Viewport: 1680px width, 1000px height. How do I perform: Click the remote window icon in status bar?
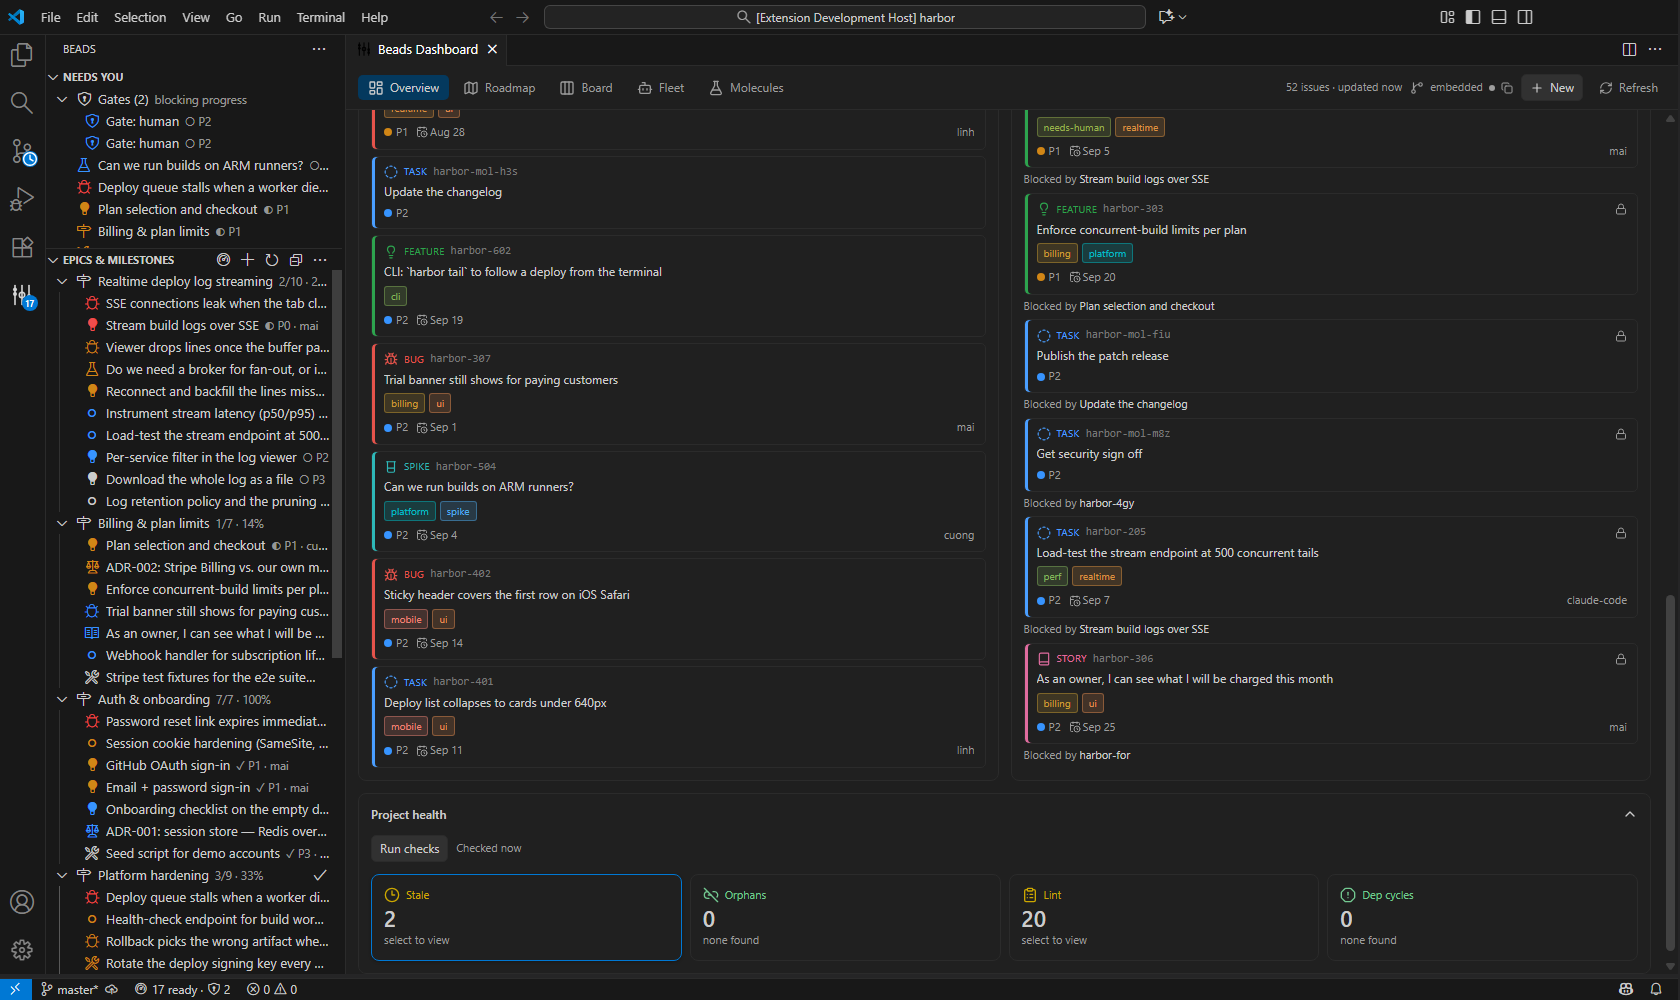(15, 989)
